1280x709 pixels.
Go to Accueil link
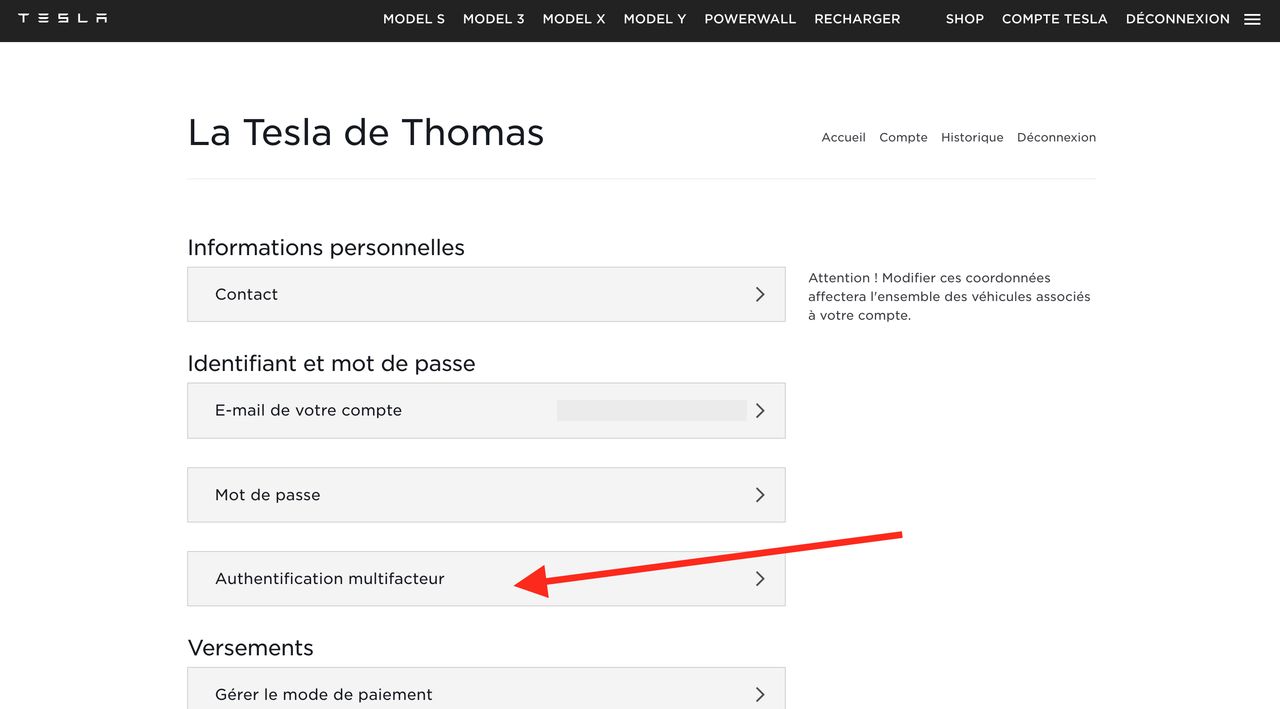843,138
